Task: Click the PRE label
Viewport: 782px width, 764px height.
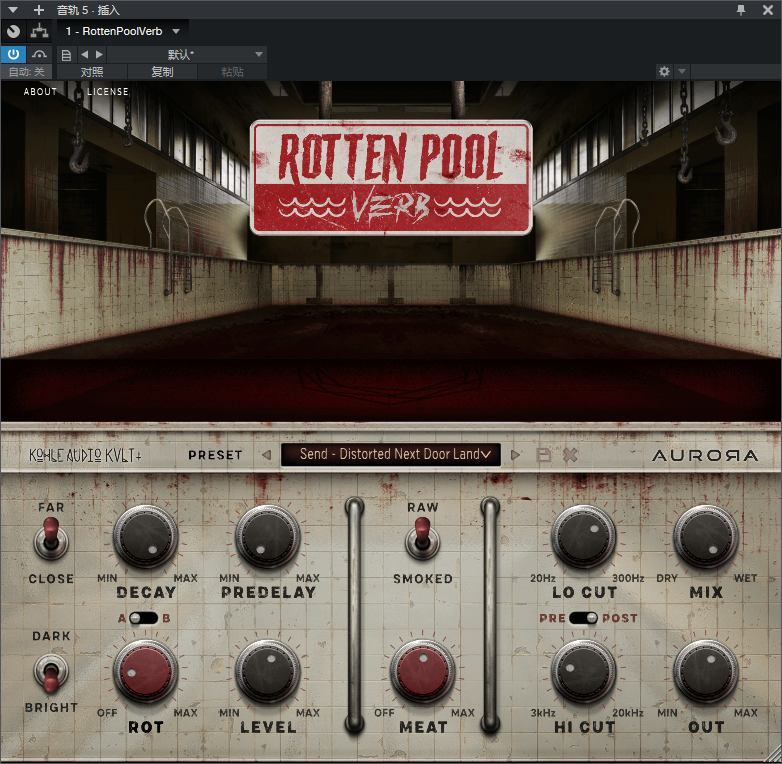Action: pos(552,618)
